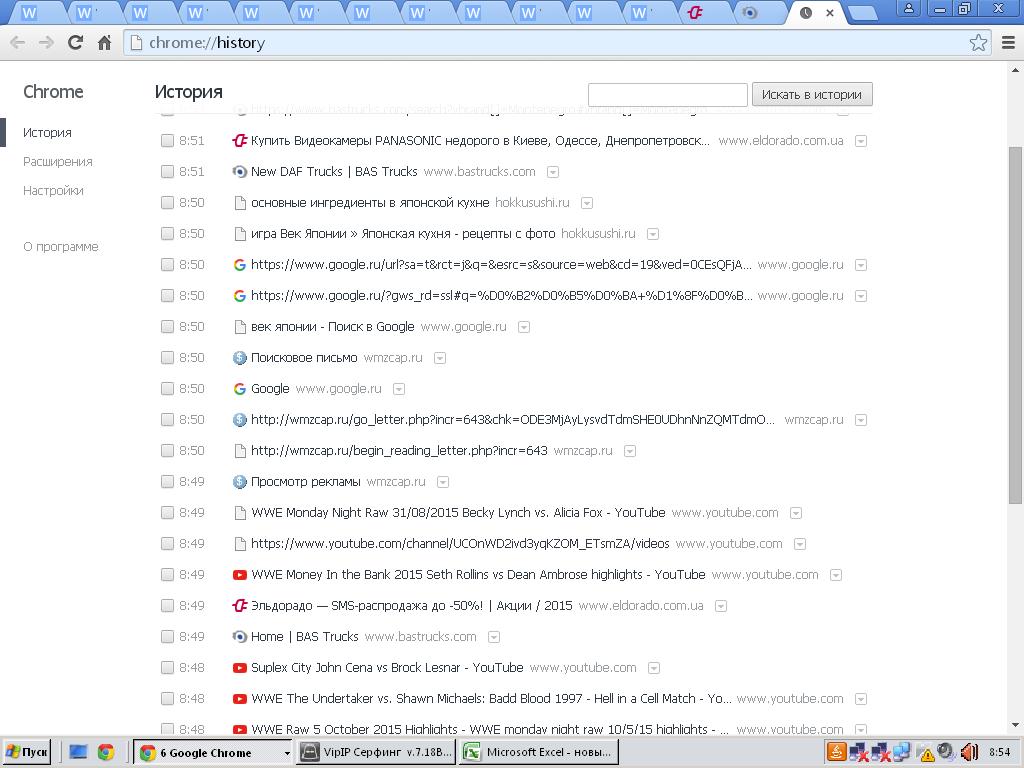
Task: Click the page icon on век японии entry
Action: [x=240, y=327]
